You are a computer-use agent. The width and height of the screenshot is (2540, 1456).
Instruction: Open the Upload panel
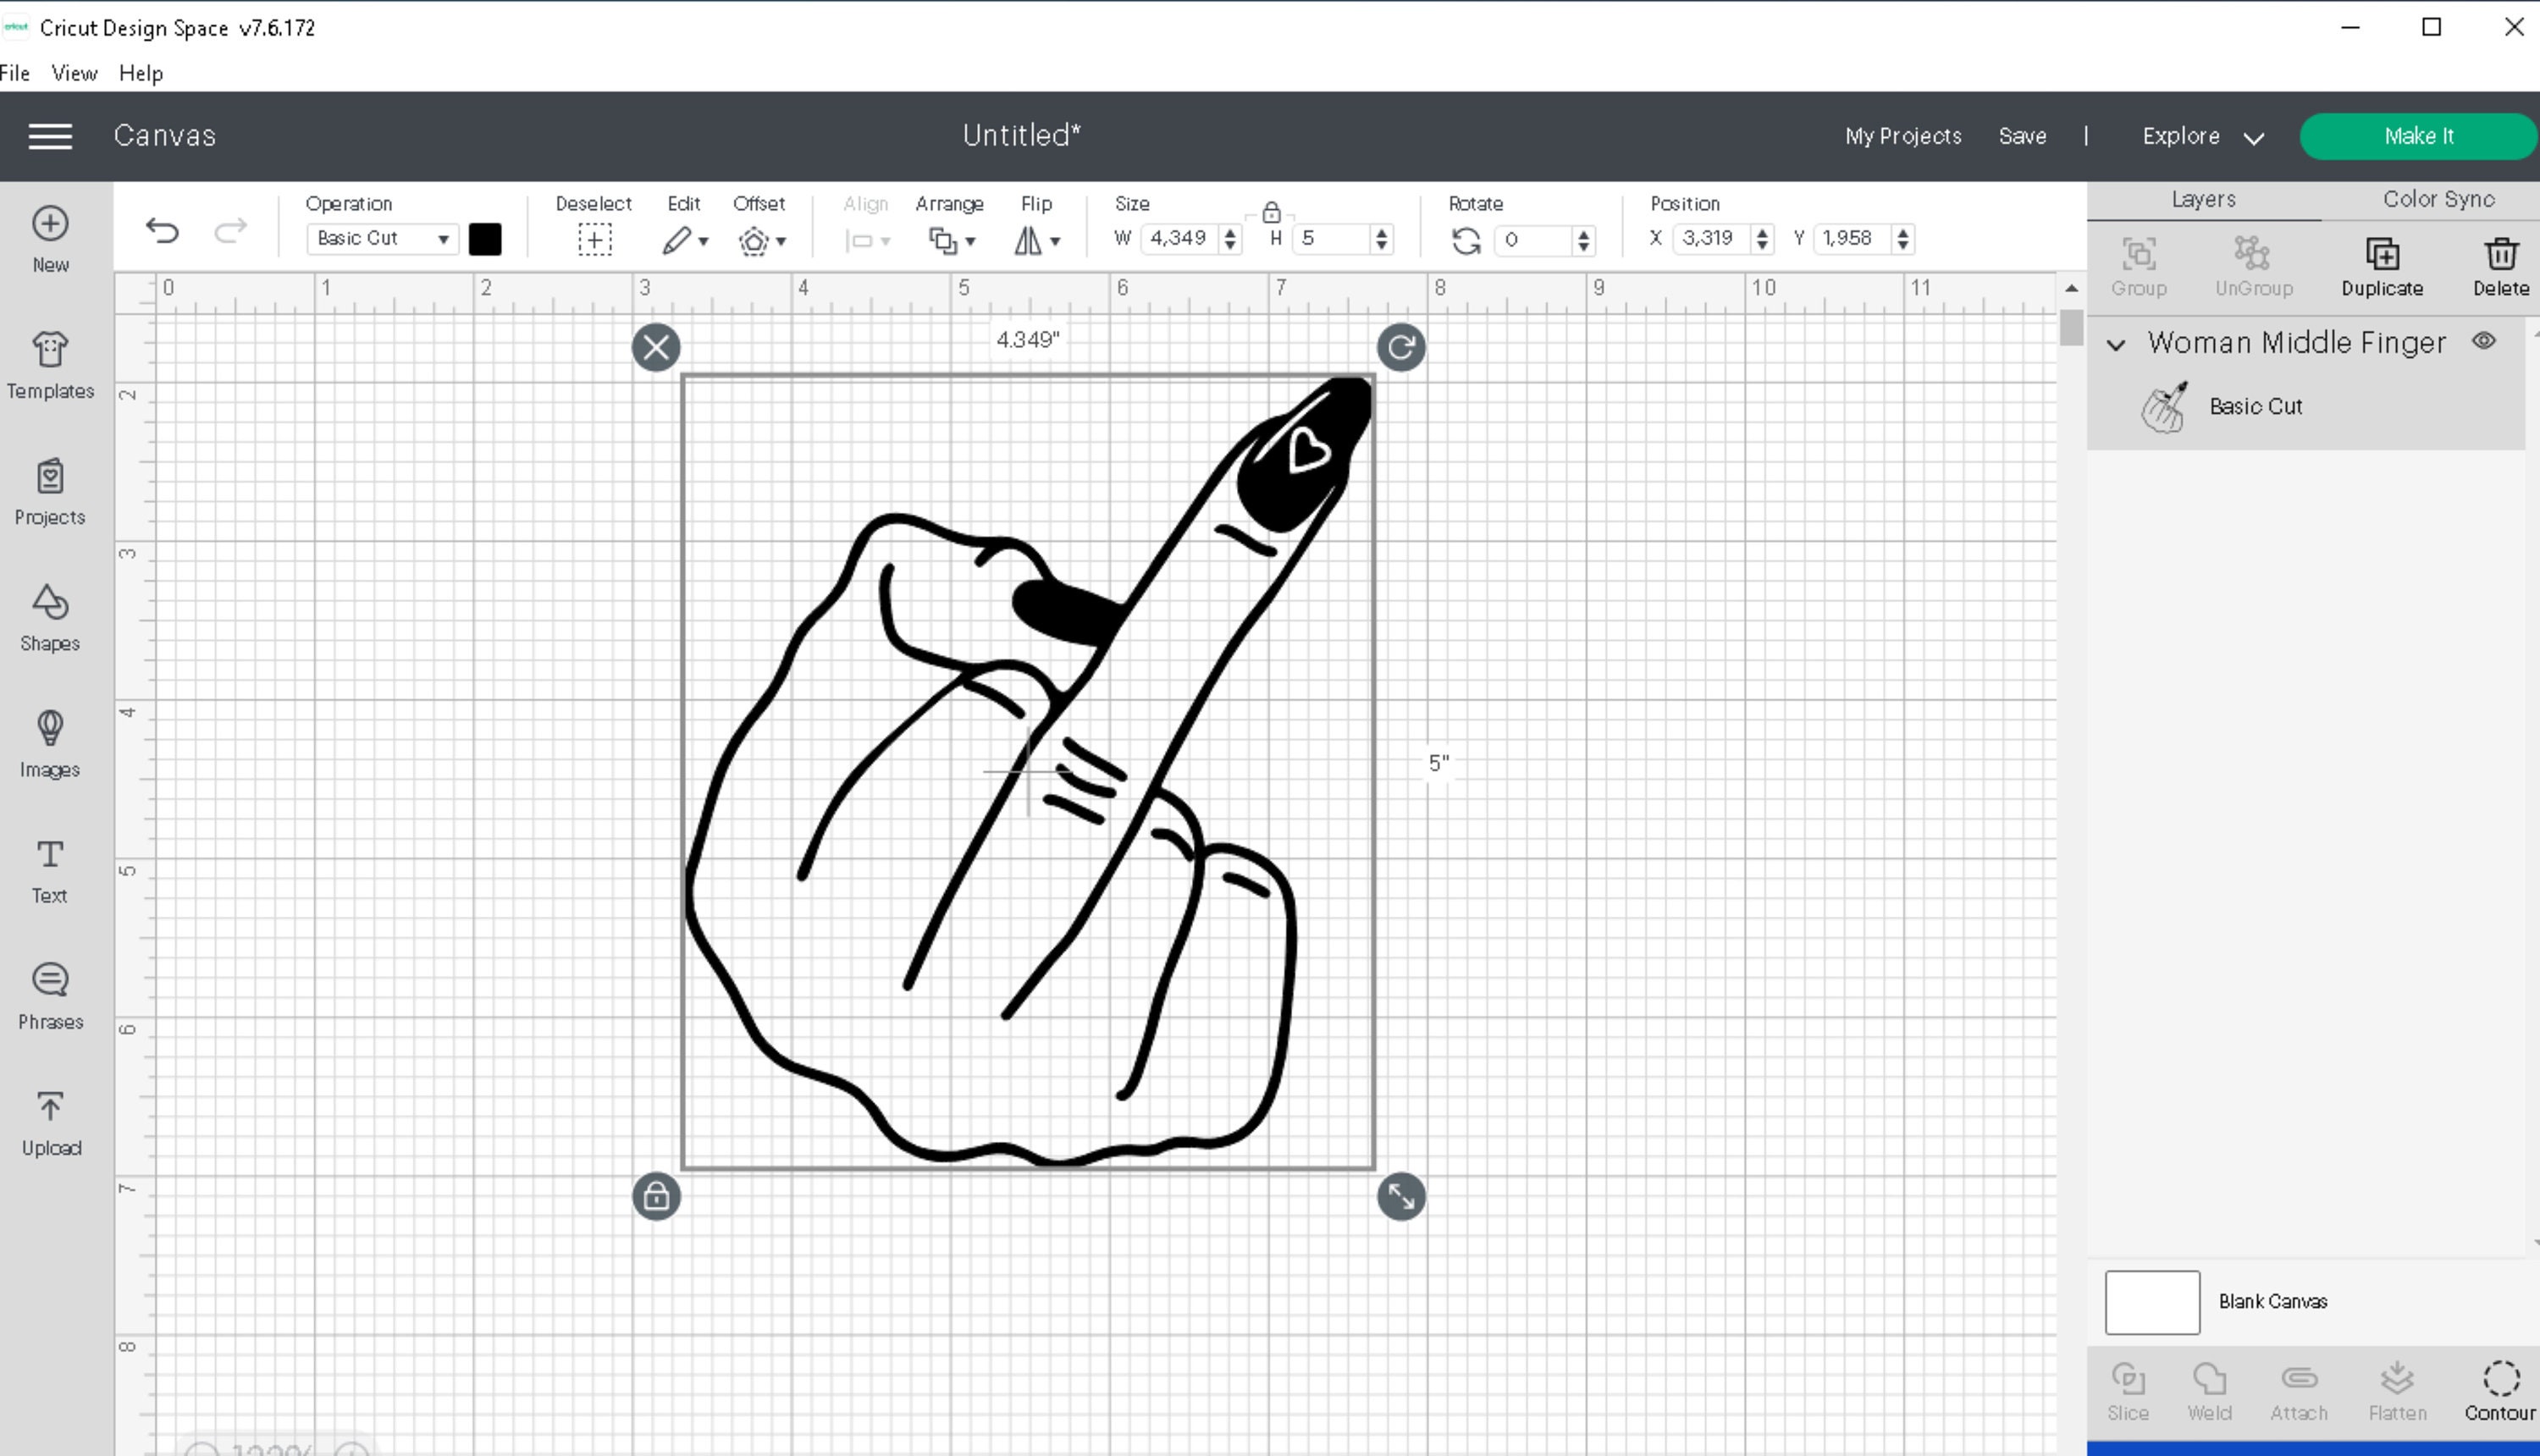(49, 1119)
